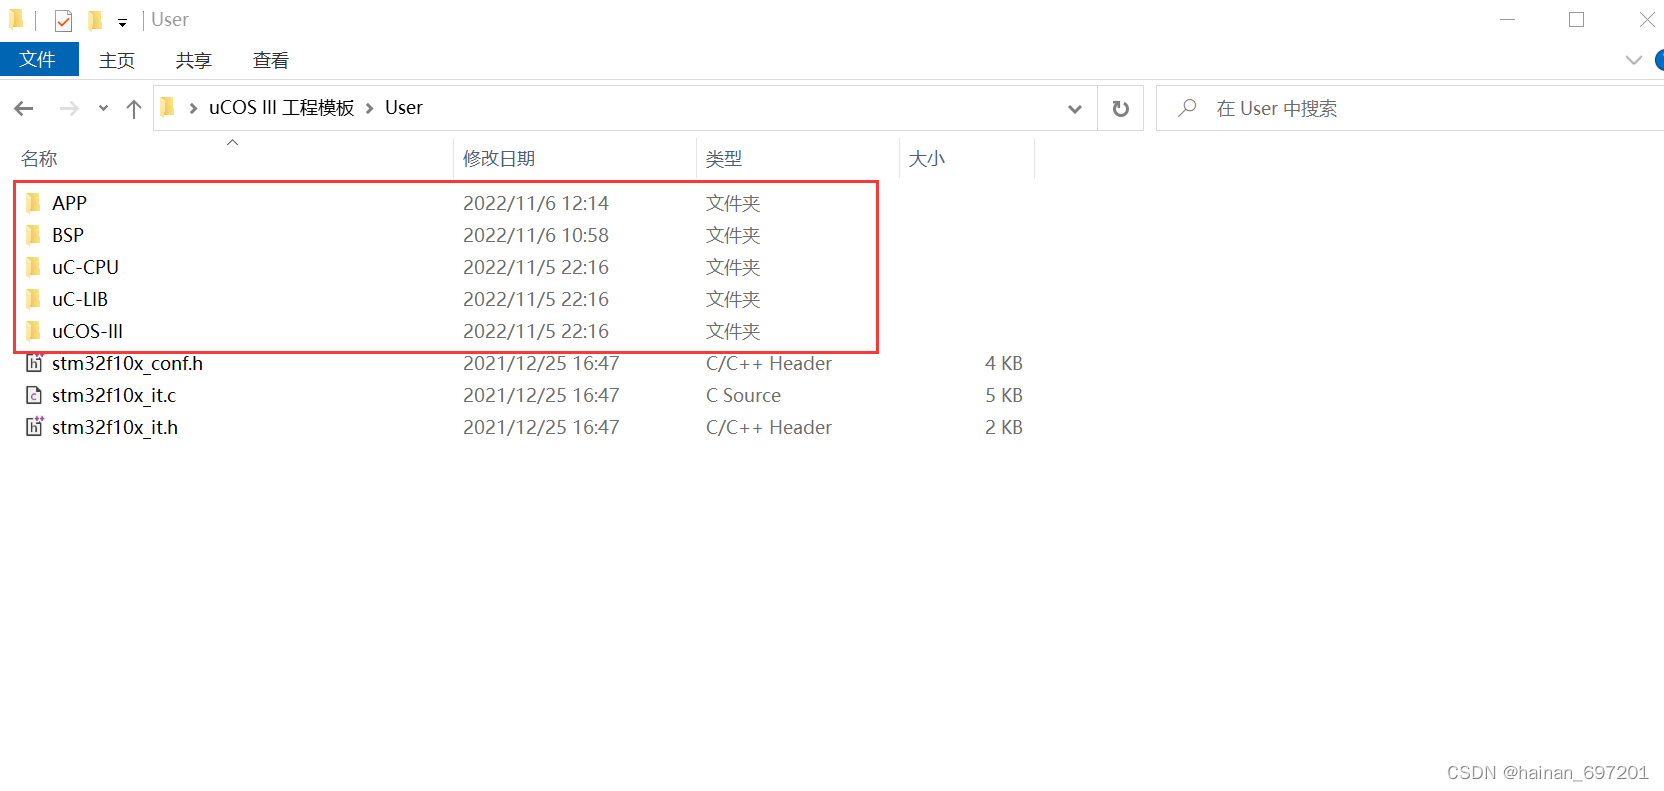Select the folder name uC-CPU

tap(85, 267)
